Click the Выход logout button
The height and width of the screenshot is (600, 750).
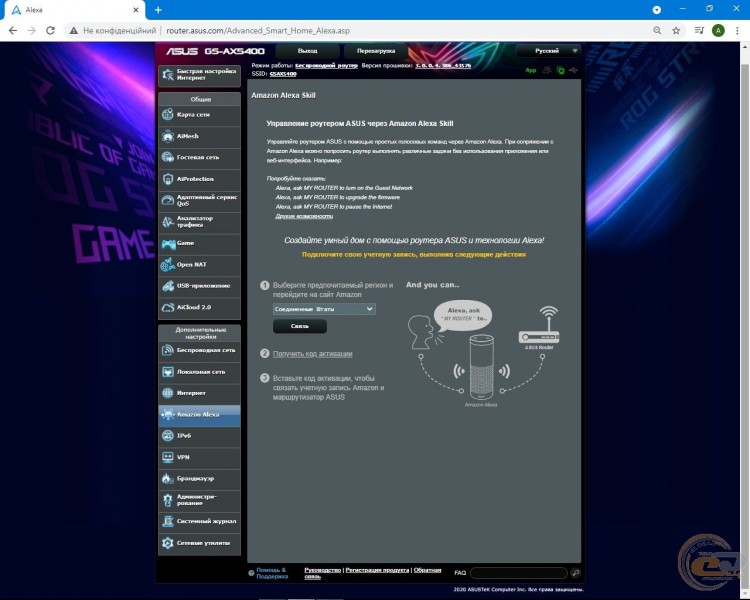pyautogui.click(x=308, y=51)
